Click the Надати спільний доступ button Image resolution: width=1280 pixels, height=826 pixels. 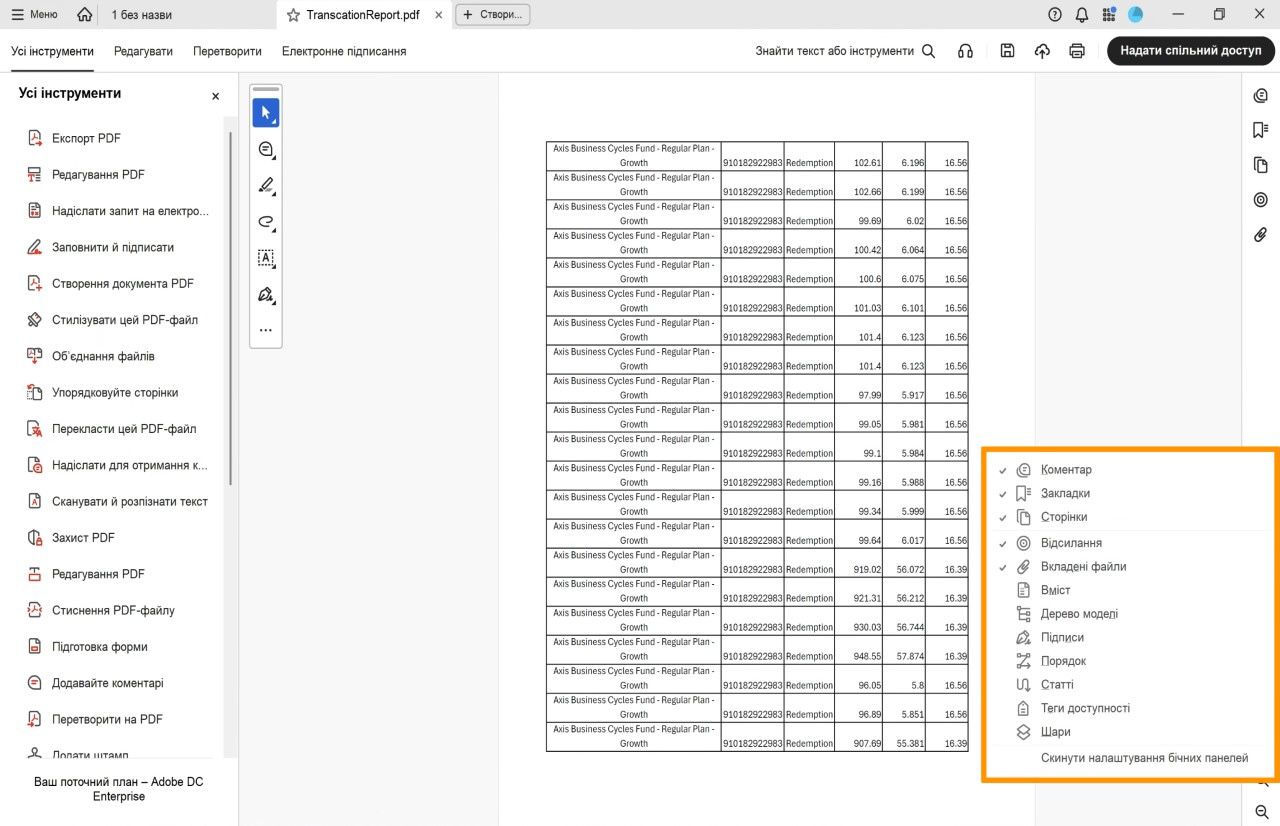[x=1191, y=51]
